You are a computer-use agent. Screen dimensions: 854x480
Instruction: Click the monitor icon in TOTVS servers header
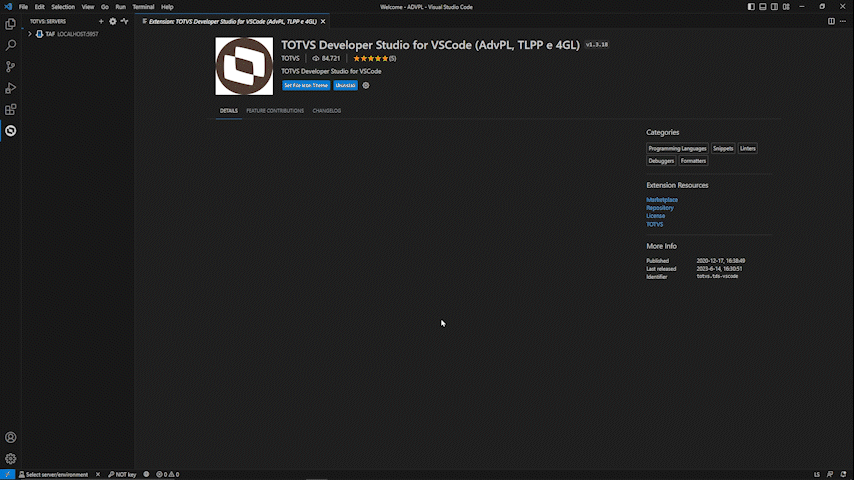point(125,21)
